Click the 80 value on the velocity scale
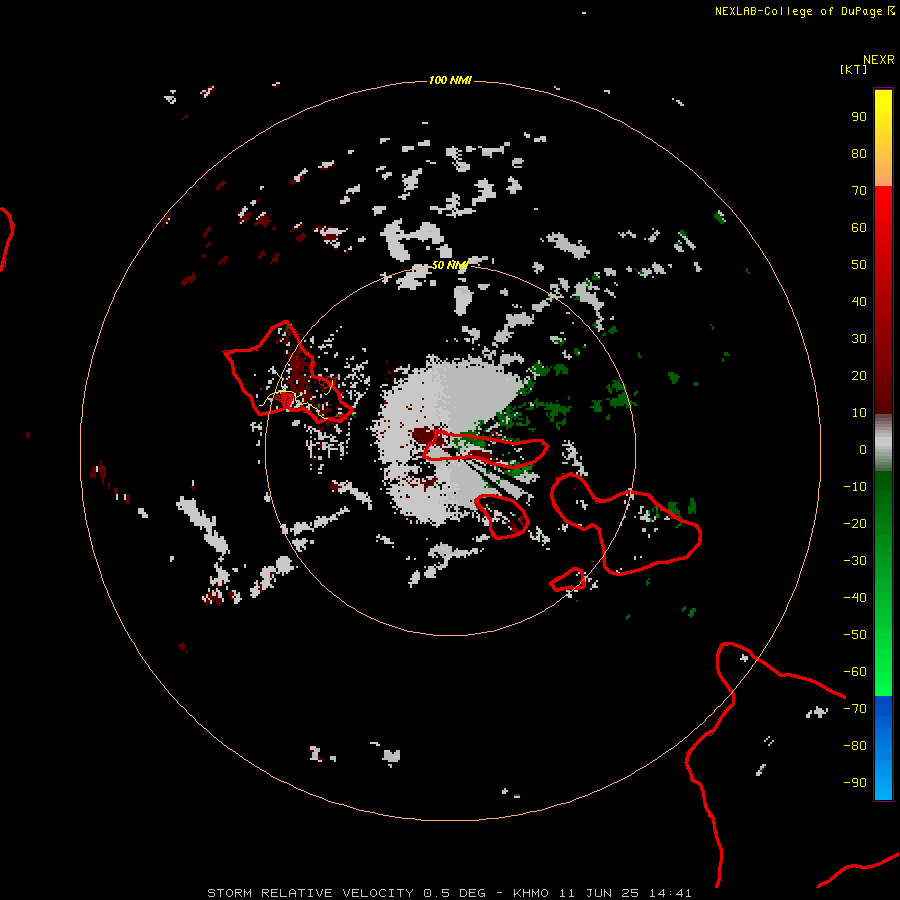The width and height of the screenshot is (900, 900). pos(859,154)
